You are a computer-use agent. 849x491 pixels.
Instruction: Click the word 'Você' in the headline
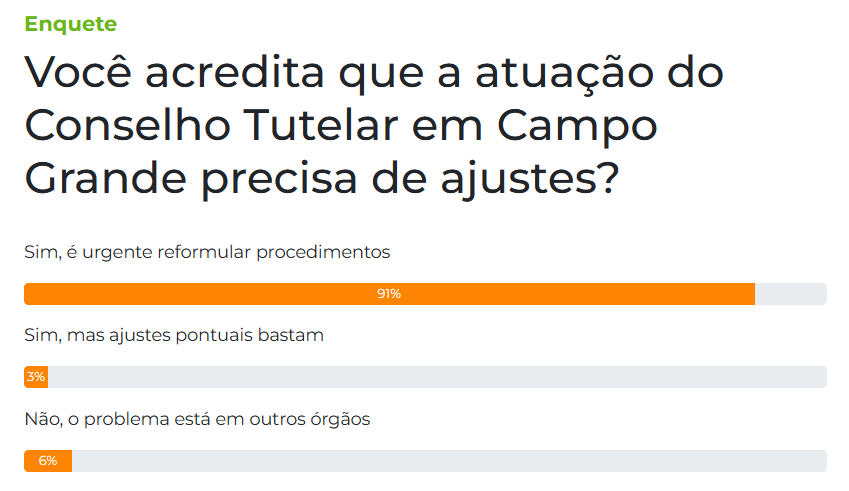pyautogui.click(x=78, y=71)
